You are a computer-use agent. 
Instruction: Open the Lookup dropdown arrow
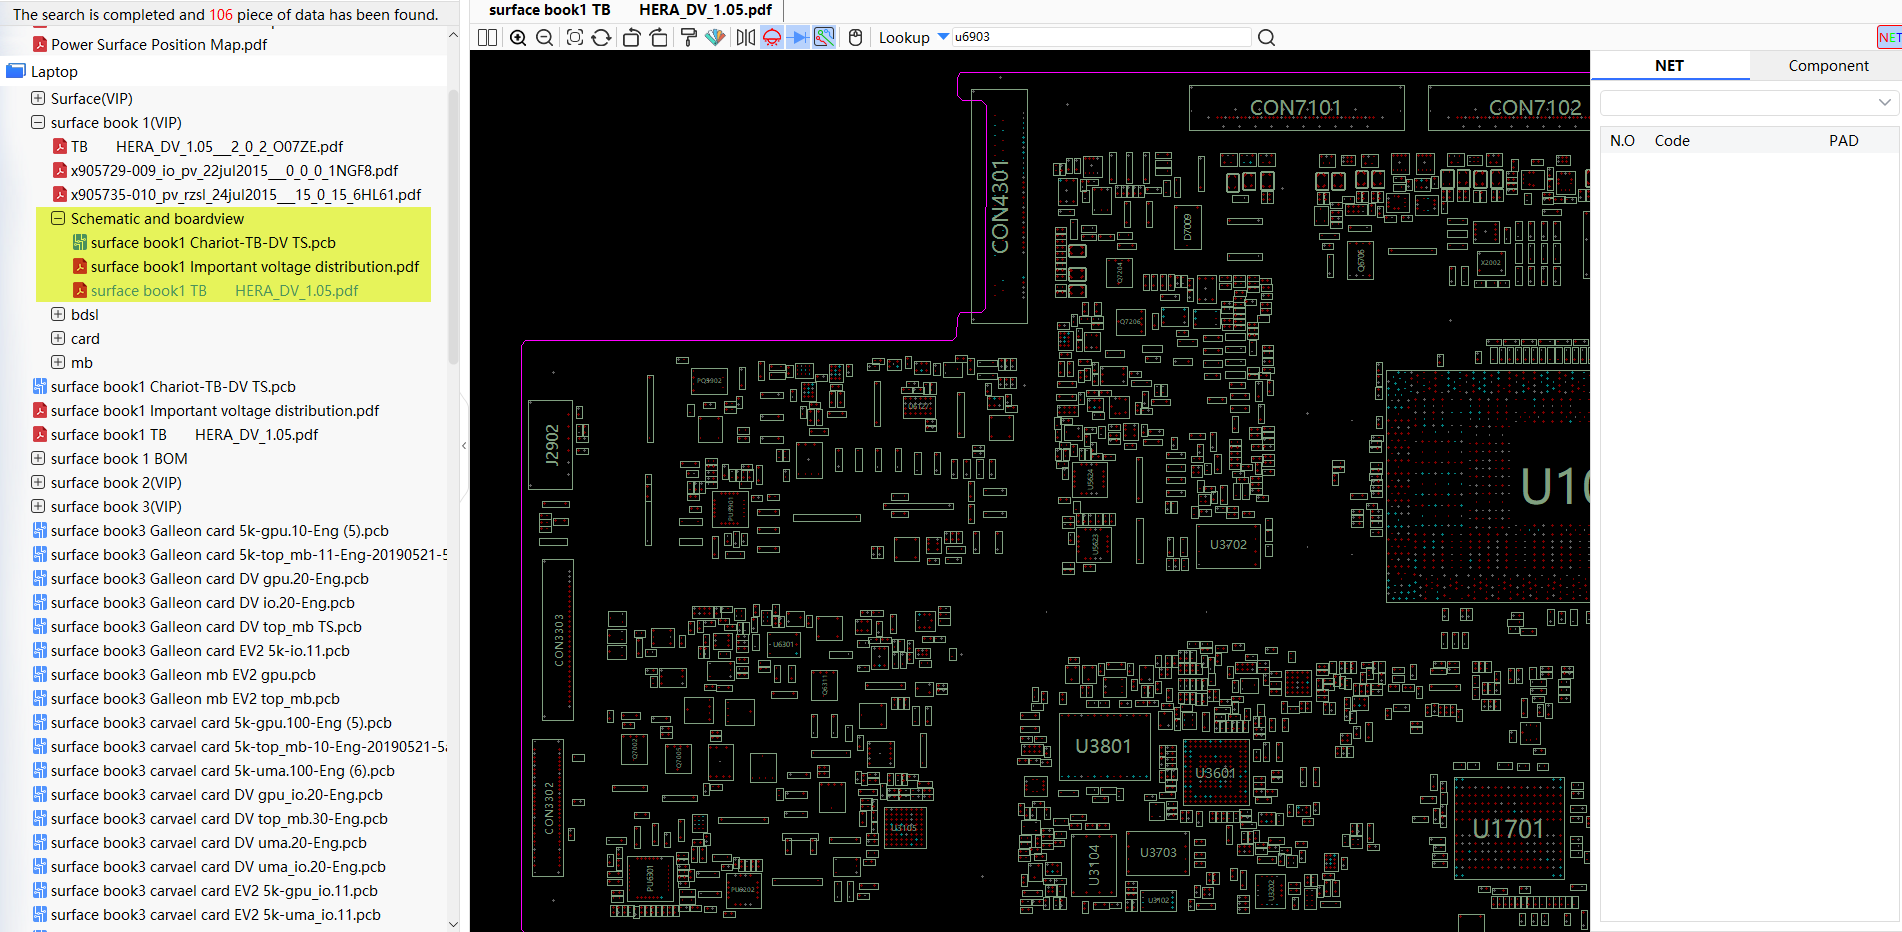click(x=943, y=37)
